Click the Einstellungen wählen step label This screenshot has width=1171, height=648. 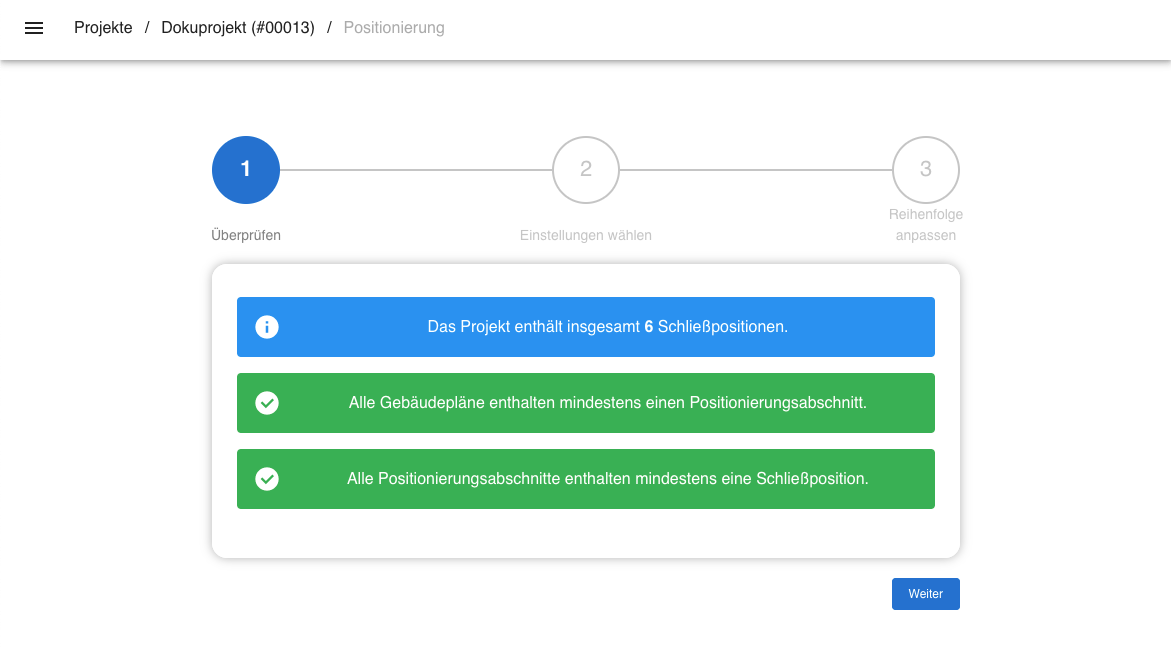(x=585, y=235)
